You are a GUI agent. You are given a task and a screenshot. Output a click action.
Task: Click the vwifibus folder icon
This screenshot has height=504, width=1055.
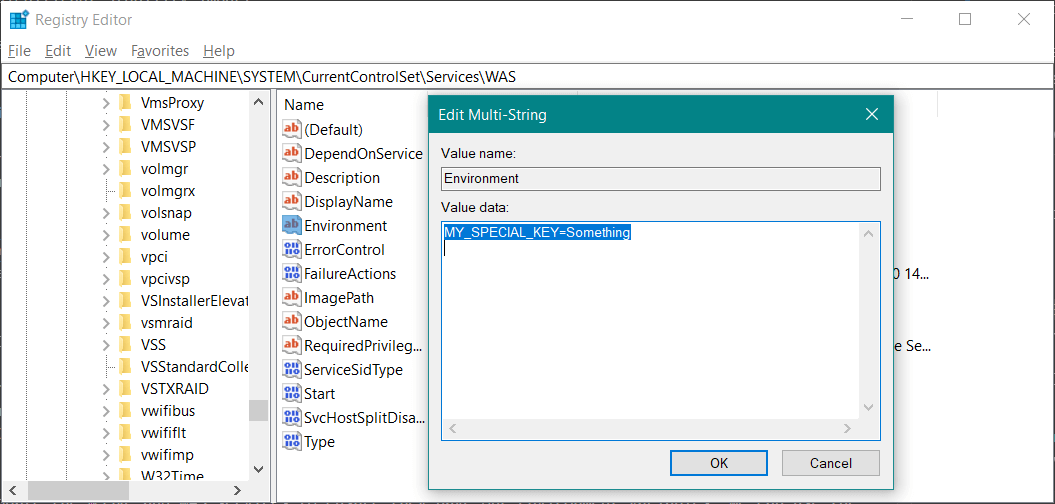point(124,410)
